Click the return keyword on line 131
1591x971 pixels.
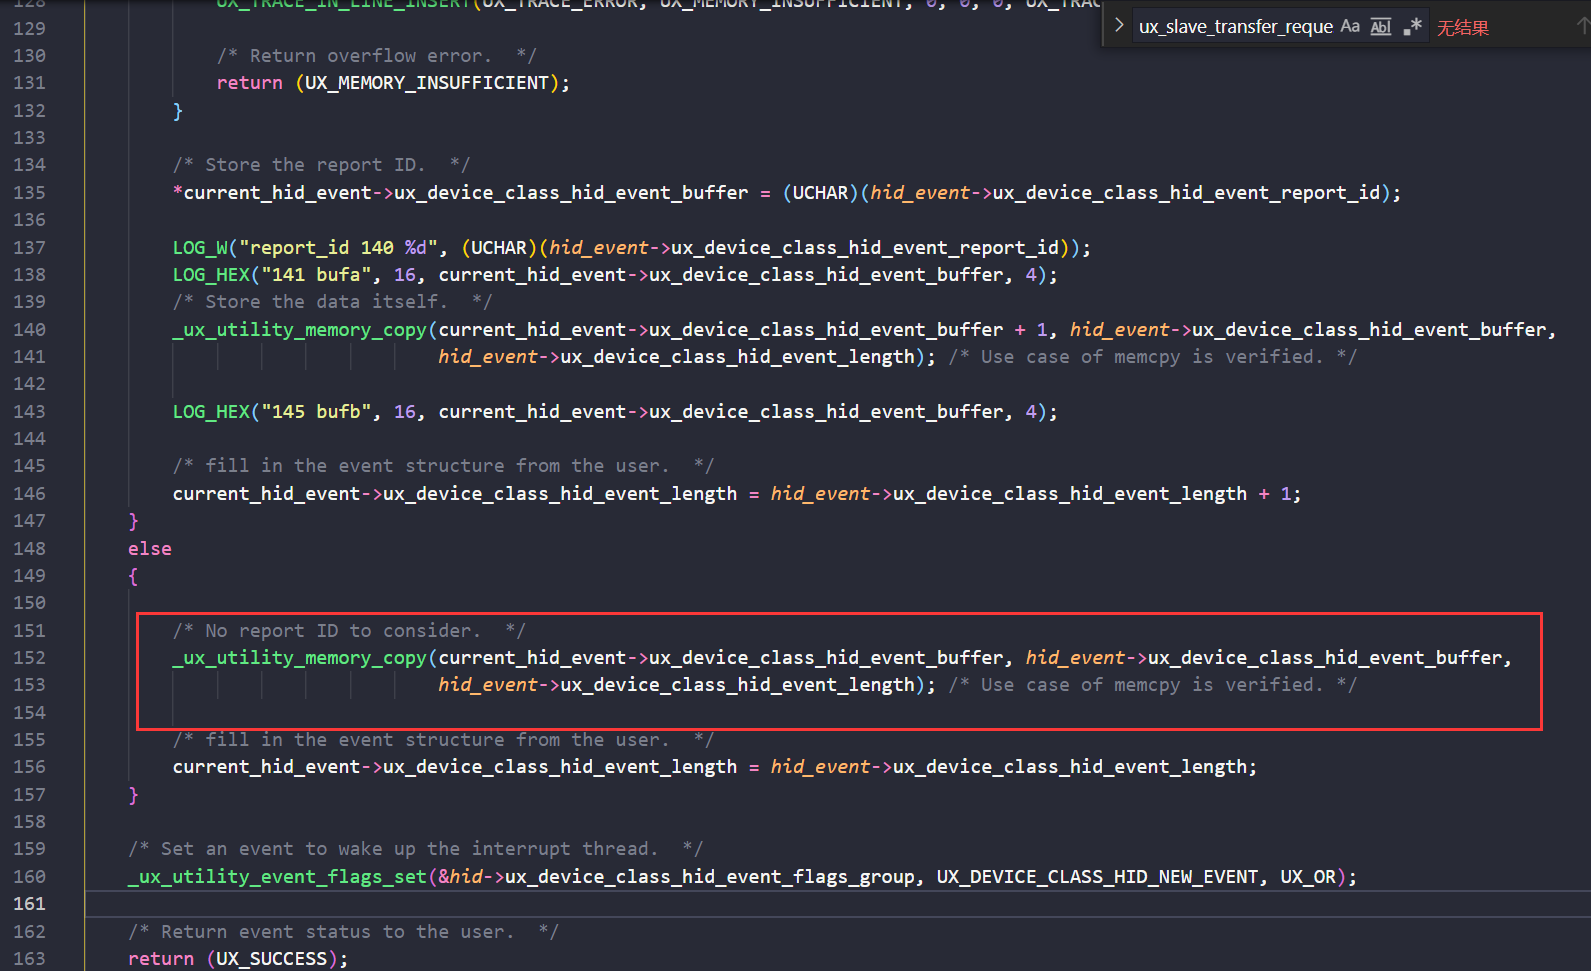pyautogui.click(x=249, y=83)
